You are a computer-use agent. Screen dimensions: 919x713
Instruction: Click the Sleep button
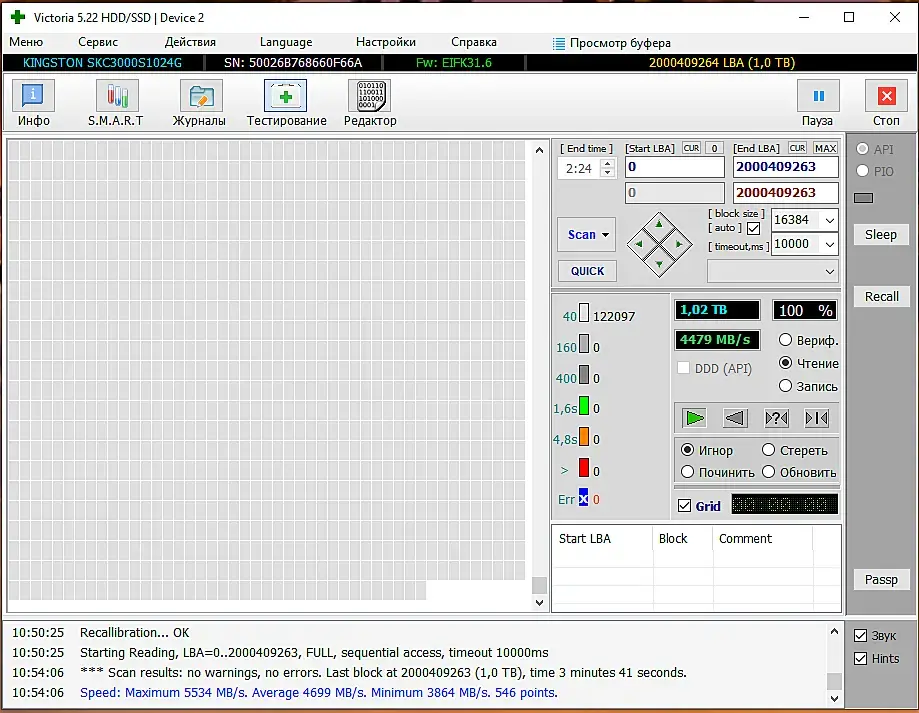[x=881, y=234]
